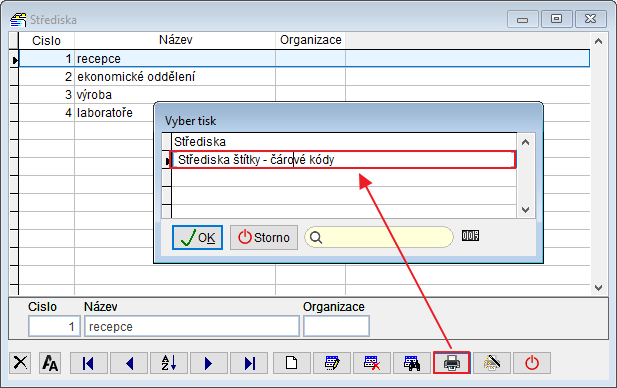Jump to the last record
617x388 pixels.
click(249, 362)
